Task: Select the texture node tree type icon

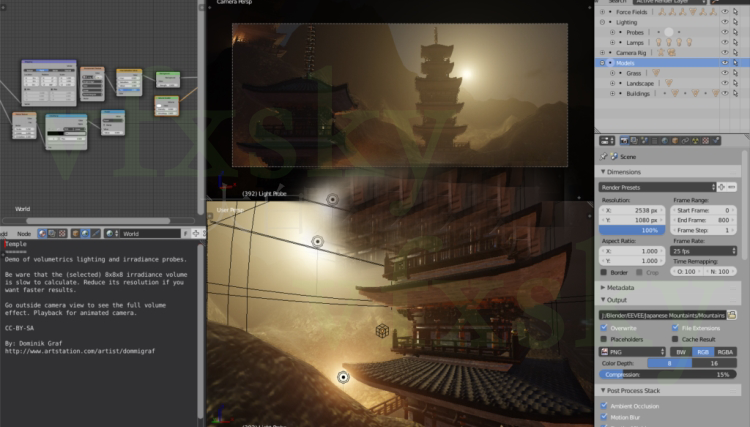Action: click(x=62, y=233)
